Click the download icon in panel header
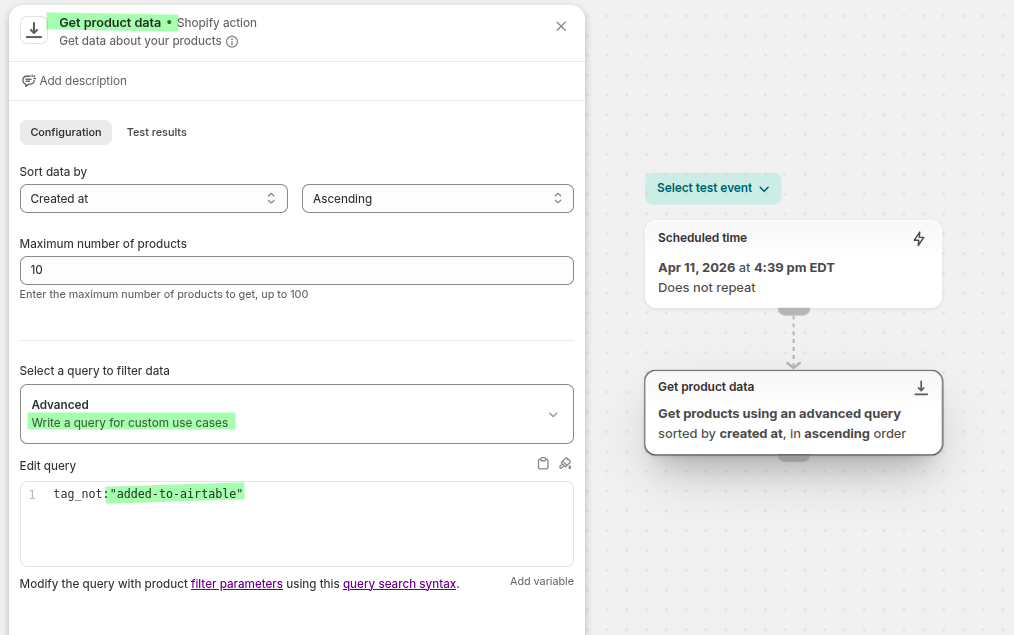The width and height of the screenshot is (1014, 635). 34,30
